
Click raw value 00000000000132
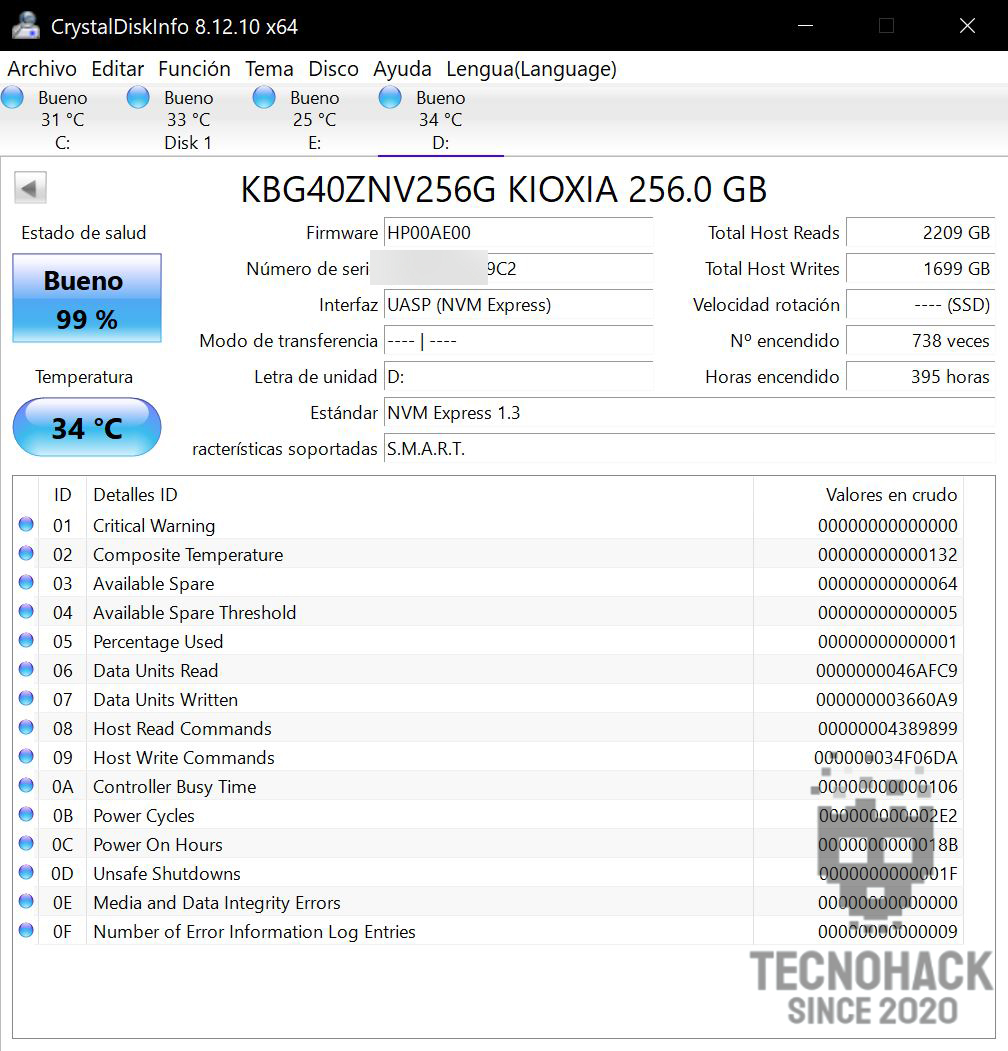point(887,555)
